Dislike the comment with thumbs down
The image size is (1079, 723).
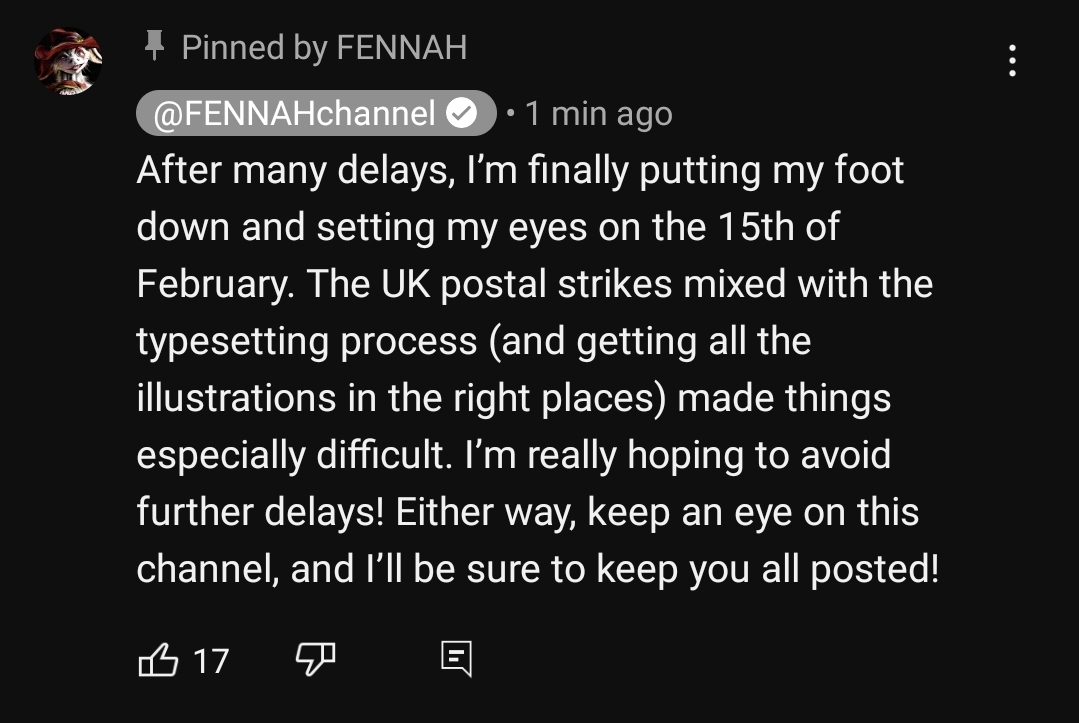click(x=315, y=660)
